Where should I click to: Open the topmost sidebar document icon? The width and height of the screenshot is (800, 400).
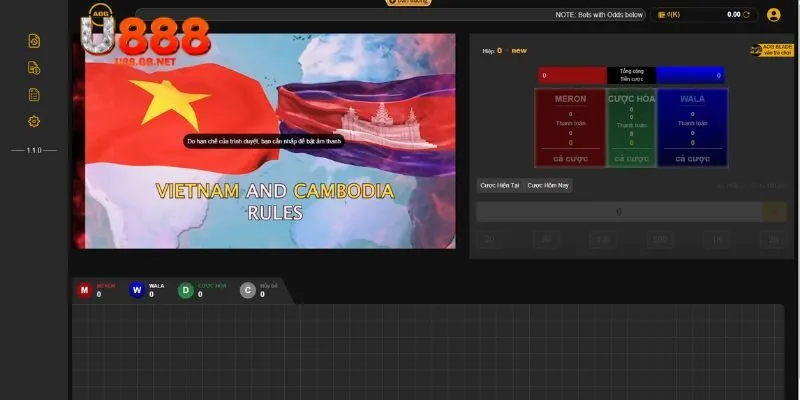(34, 41)
